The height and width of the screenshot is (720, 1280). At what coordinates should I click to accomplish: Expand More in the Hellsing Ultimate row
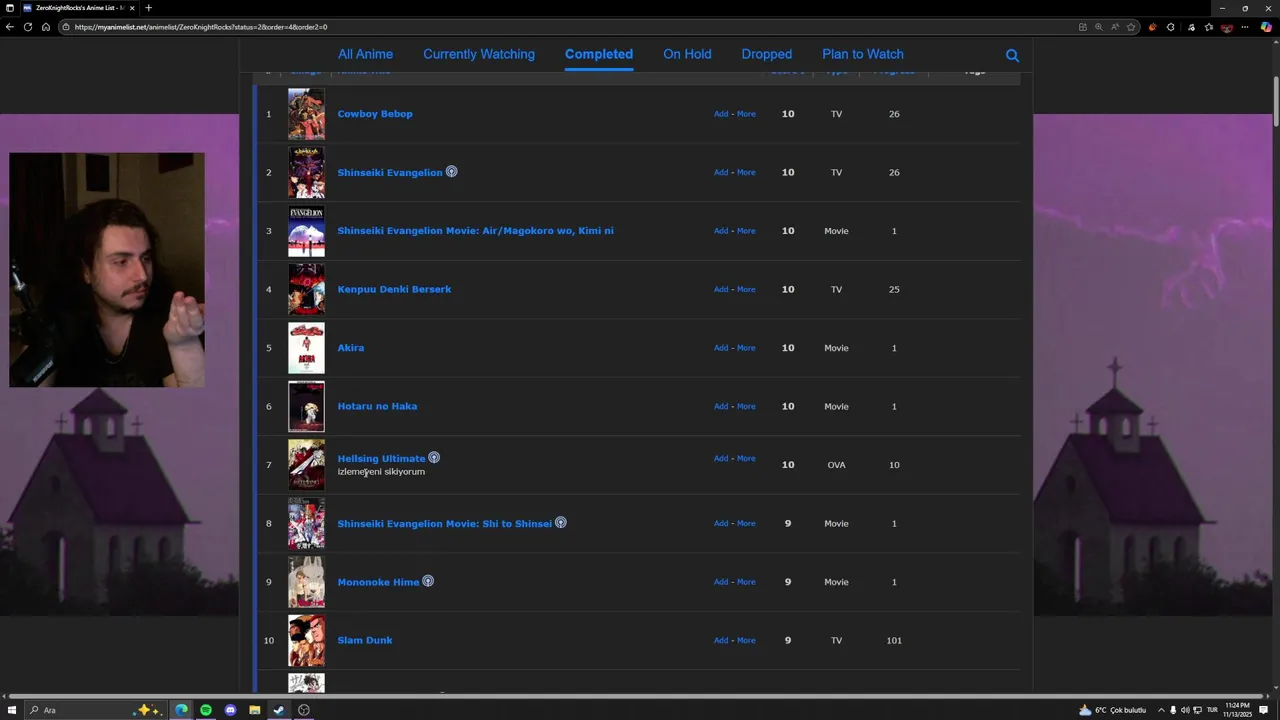point(746,458)
